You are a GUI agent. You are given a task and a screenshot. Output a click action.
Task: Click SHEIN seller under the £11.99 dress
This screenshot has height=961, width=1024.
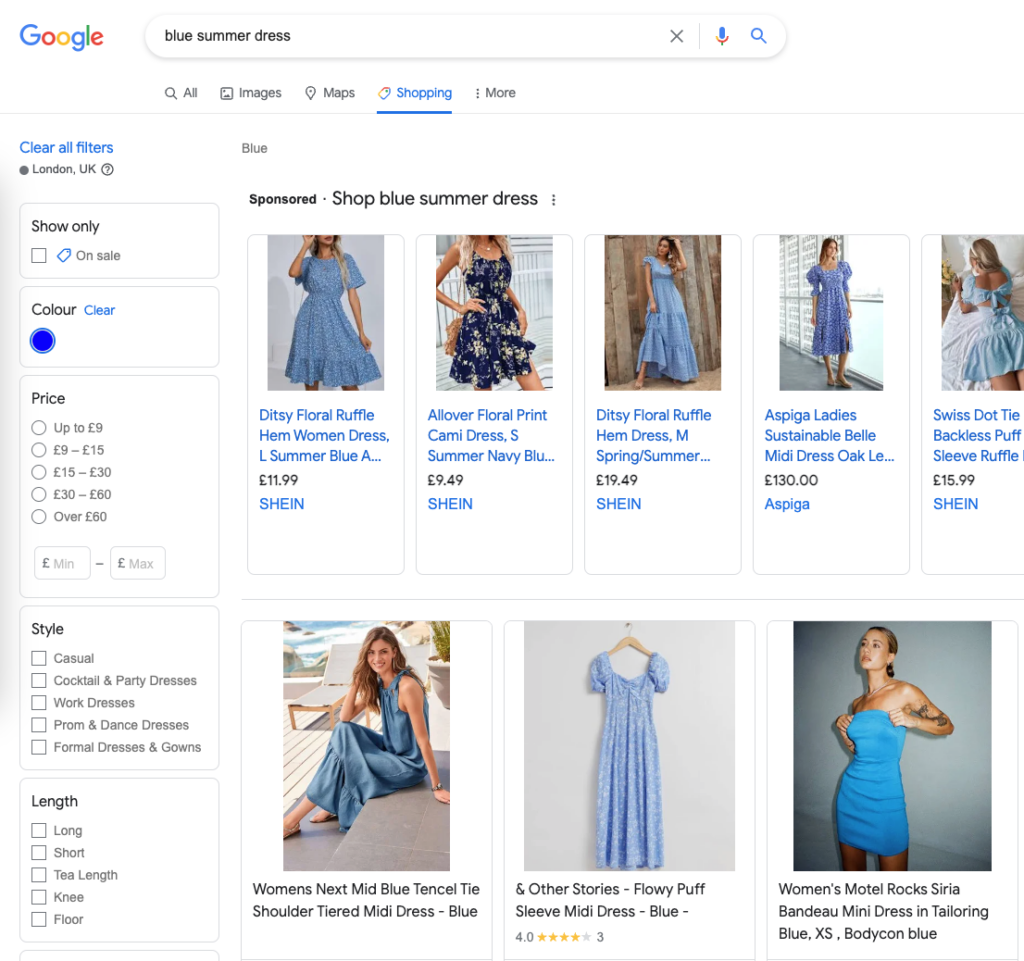point(281,504)
